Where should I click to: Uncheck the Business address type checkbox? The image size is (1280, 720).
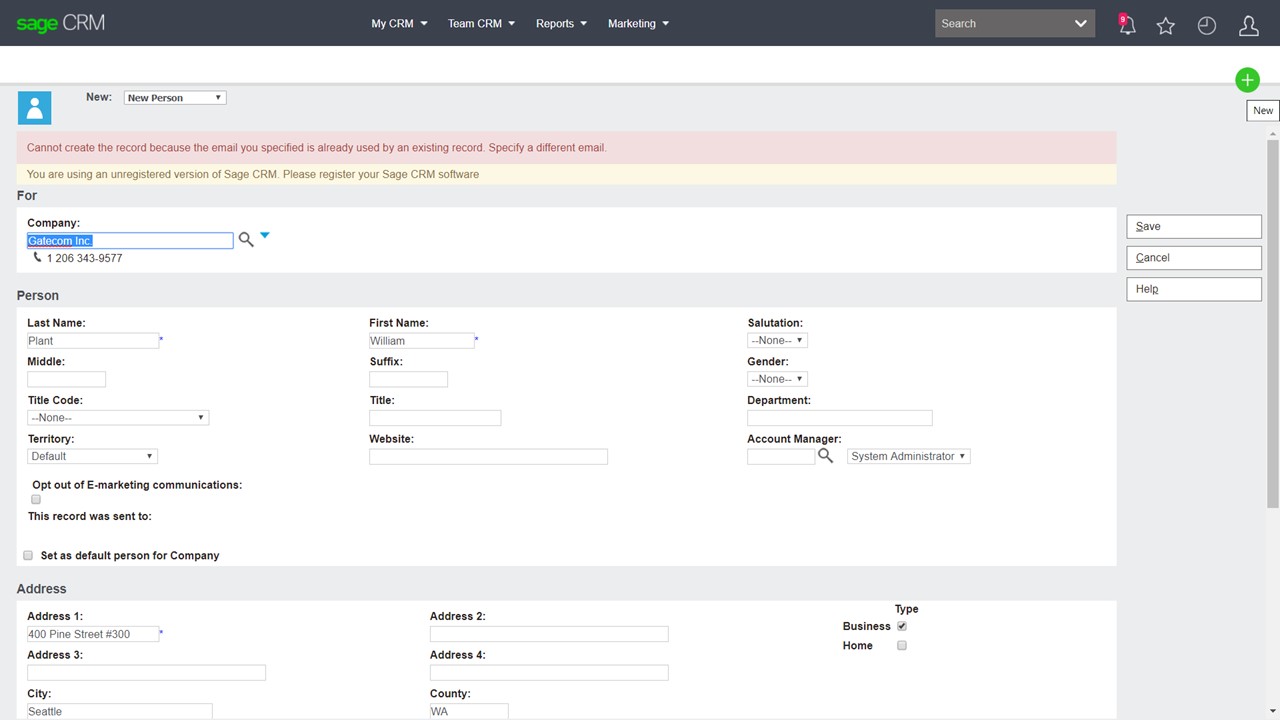click(901, 625)
